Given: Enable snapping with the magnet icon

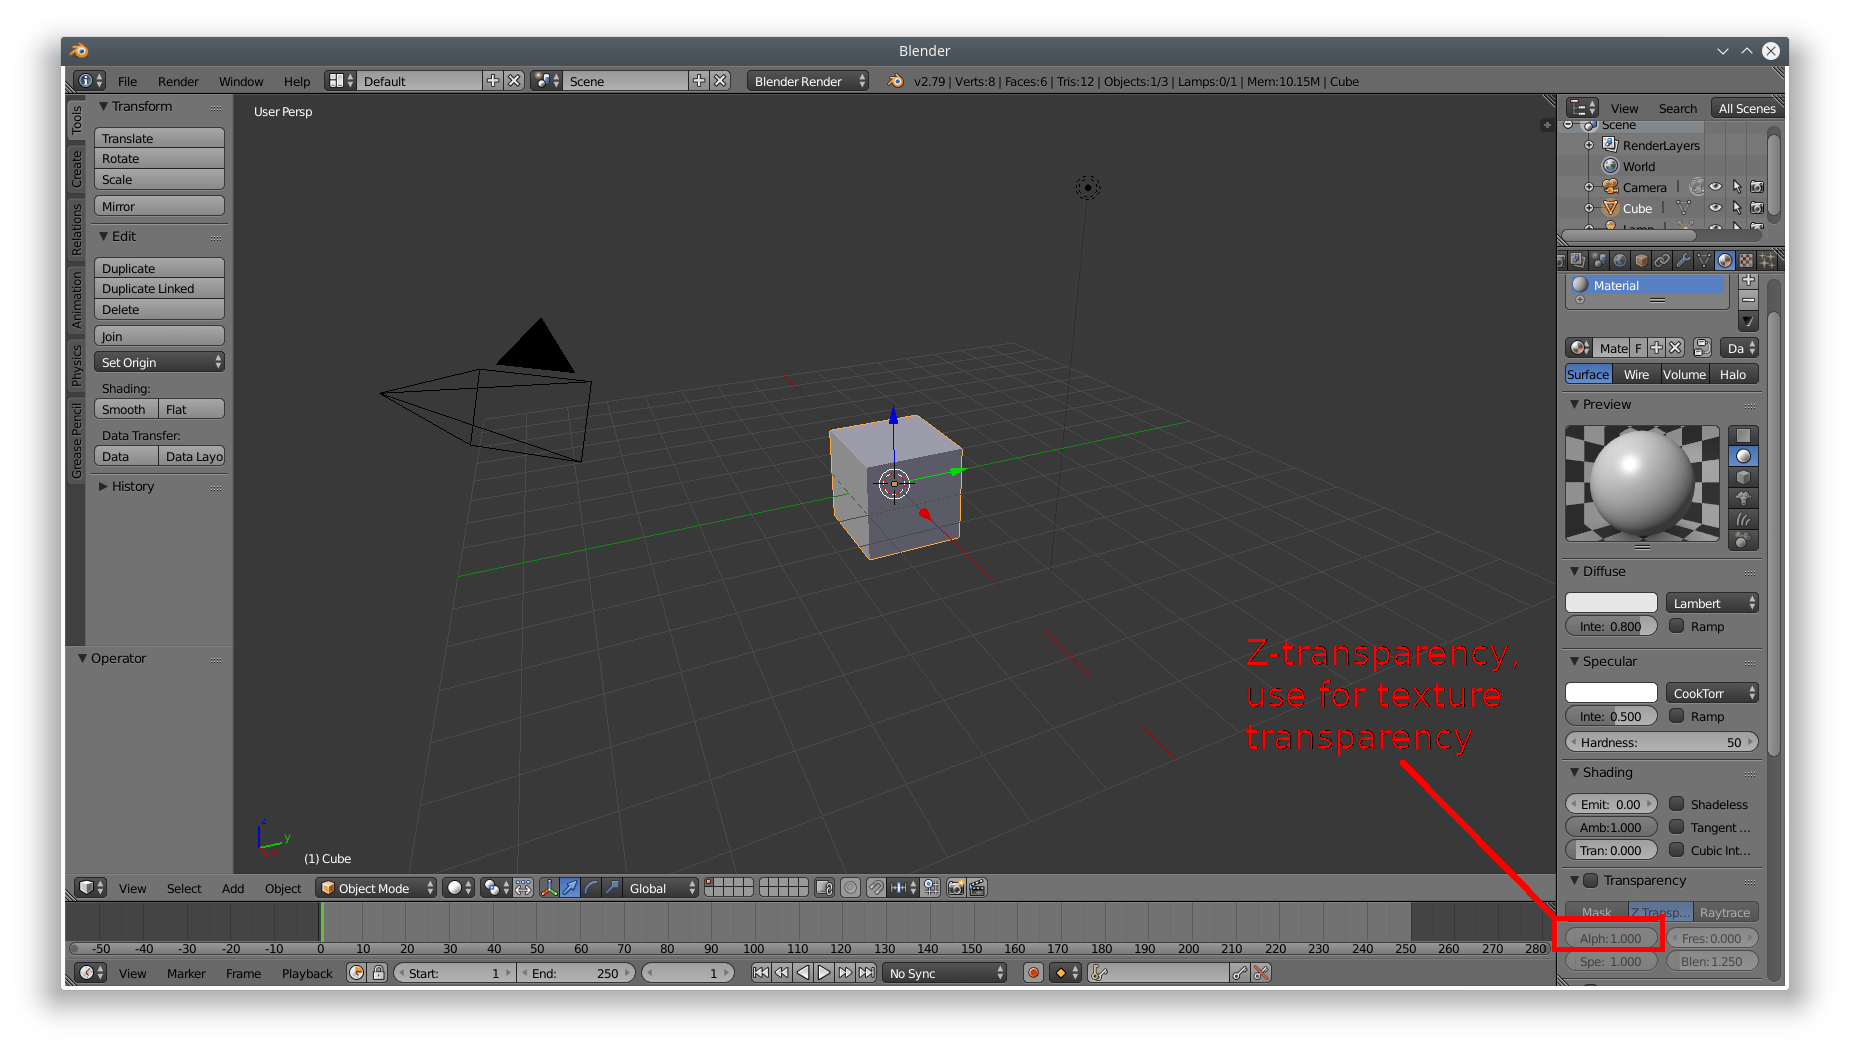Looking at the screenshot, I should point(876,887).
